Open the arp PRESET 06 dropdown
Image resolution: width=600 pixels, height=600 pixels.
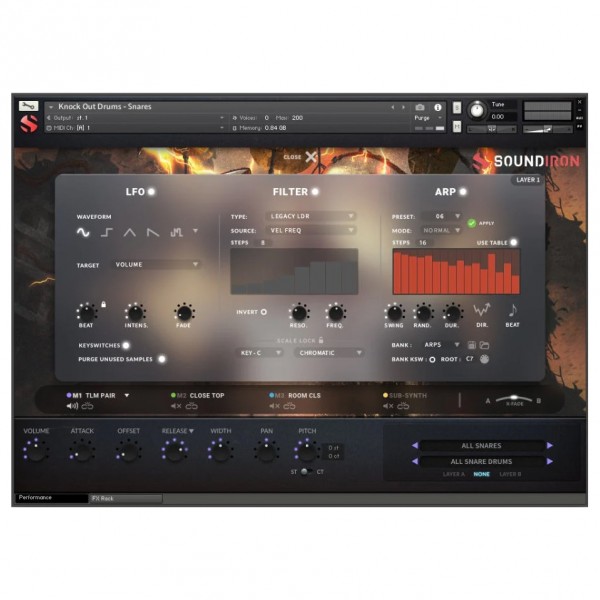click(442, 216)
